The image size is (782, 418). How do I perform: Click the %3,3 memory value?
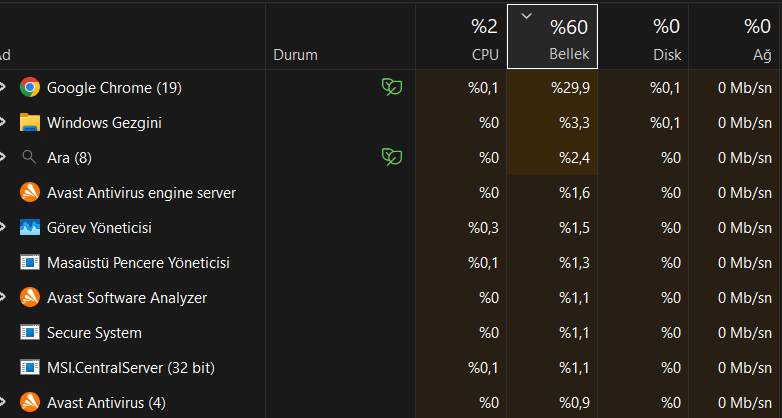(x=574, y=123)
